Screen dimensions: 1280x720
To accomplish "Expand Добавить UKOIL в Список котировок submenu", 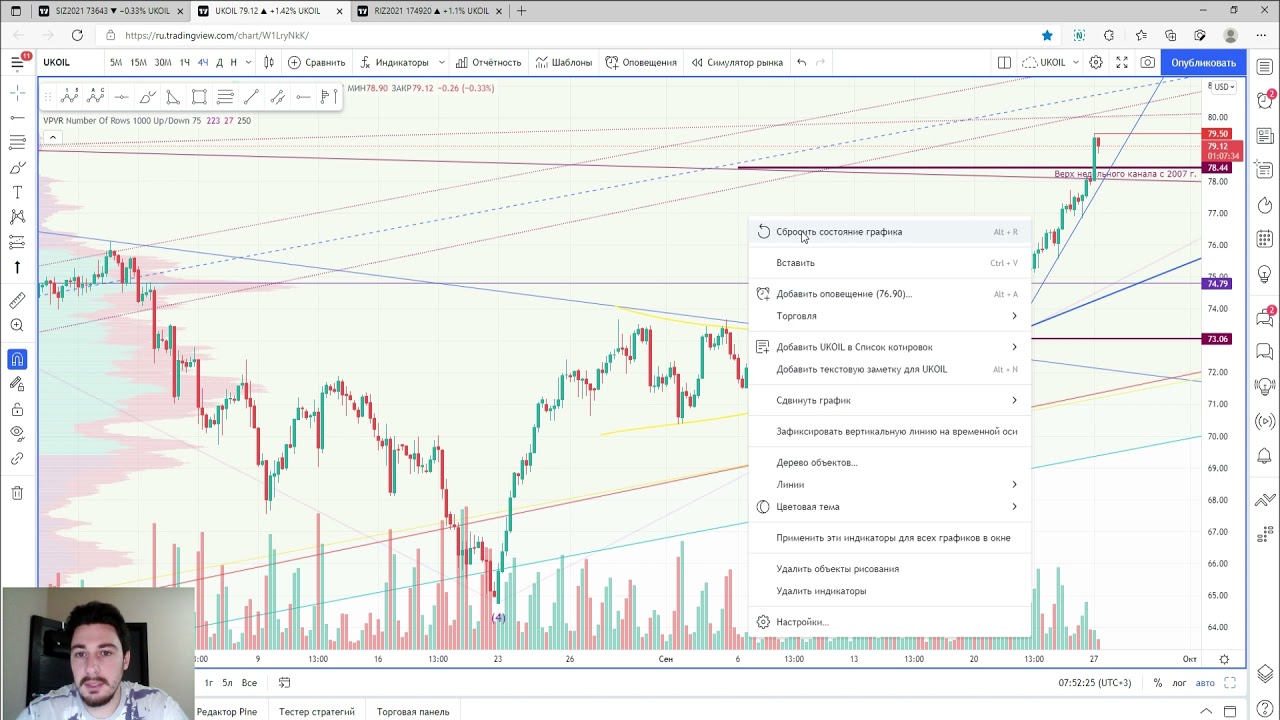I will 890,347.
